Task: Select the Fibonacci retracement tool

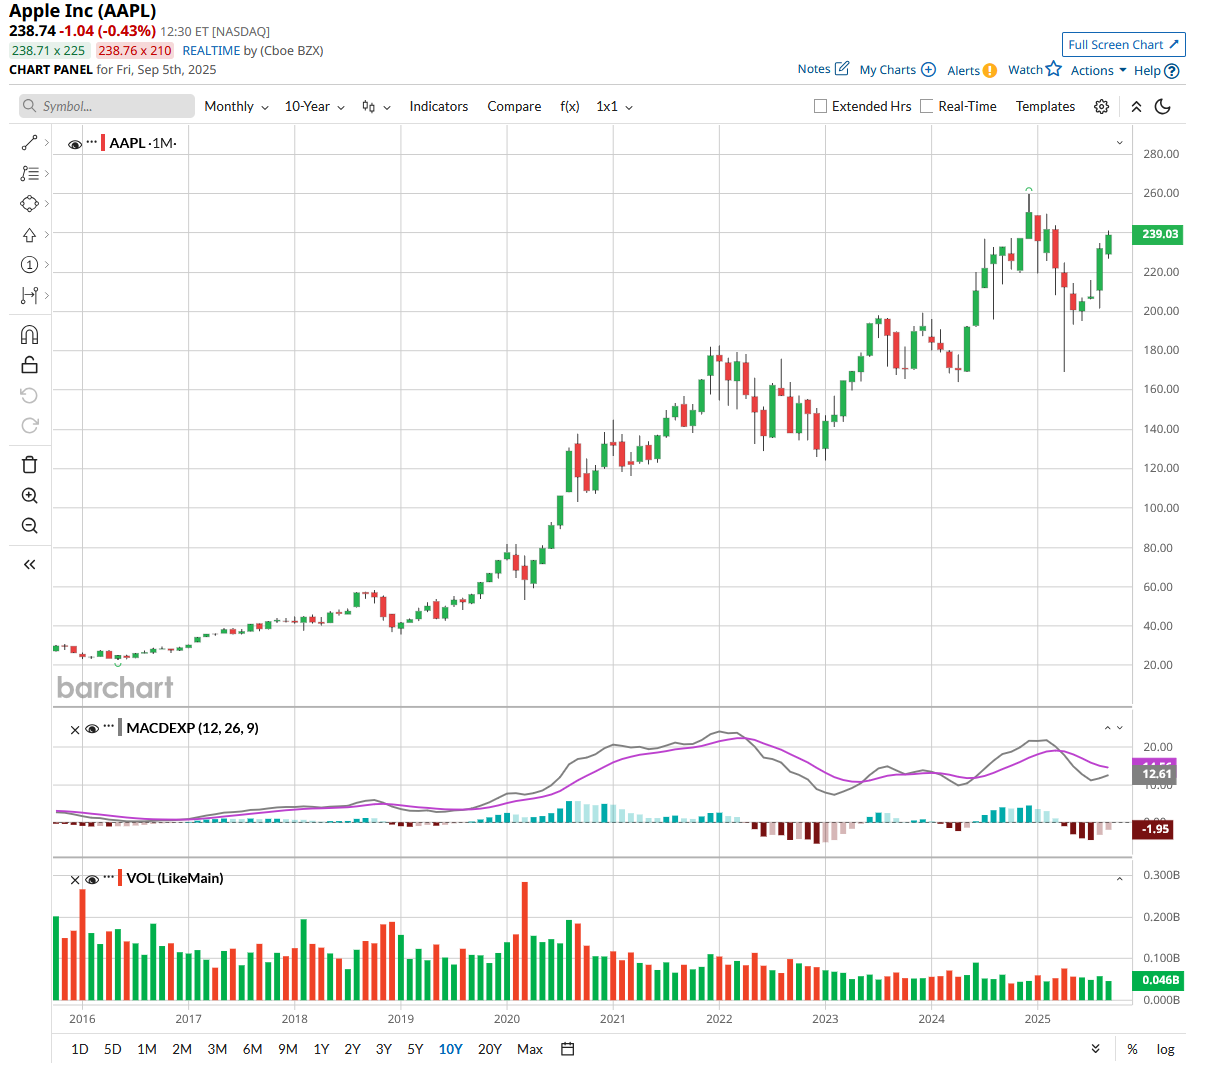Action: point(29,173)
